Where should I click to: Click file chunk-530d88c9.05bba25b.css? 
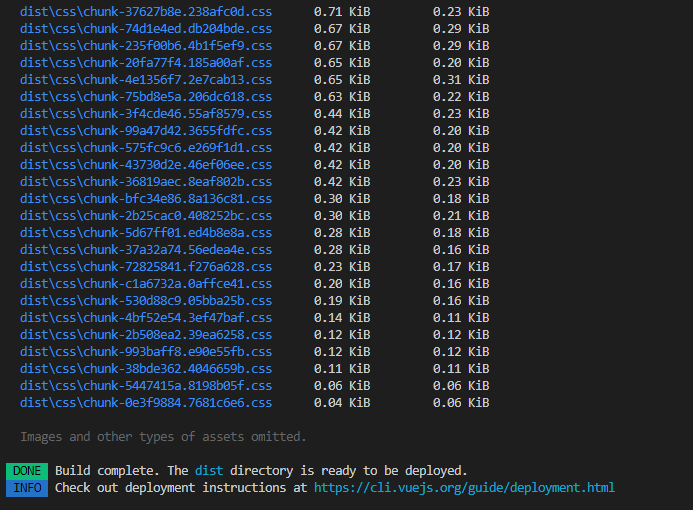[x=146, y=301]
